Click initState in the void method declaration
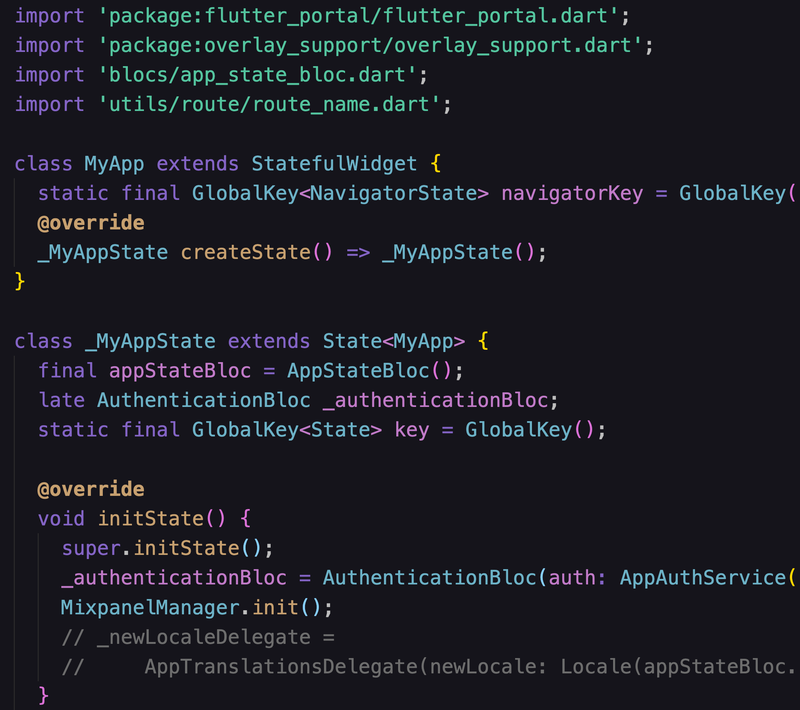The width and height of the screenshot is (800, 710). coord(150,519)
